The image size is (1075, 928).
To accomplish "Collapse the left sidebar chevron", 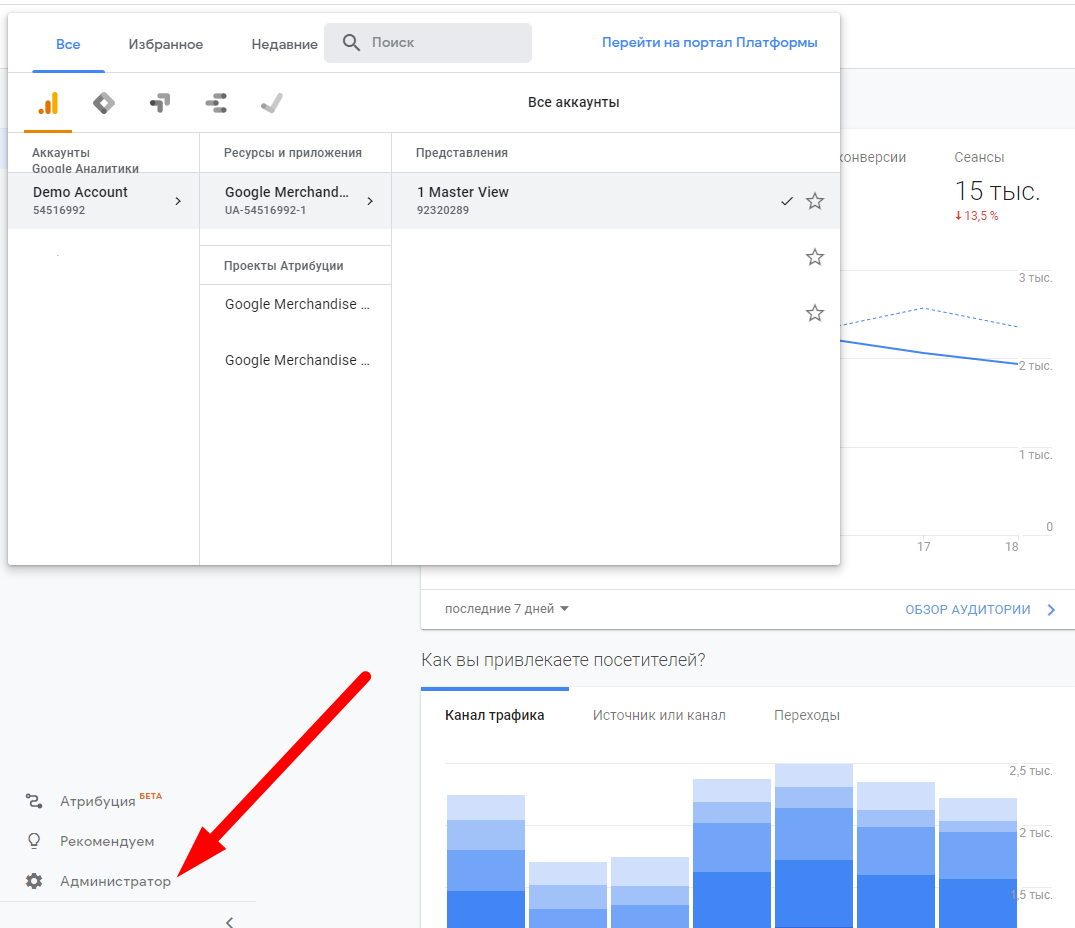I will tap(230, 922).
